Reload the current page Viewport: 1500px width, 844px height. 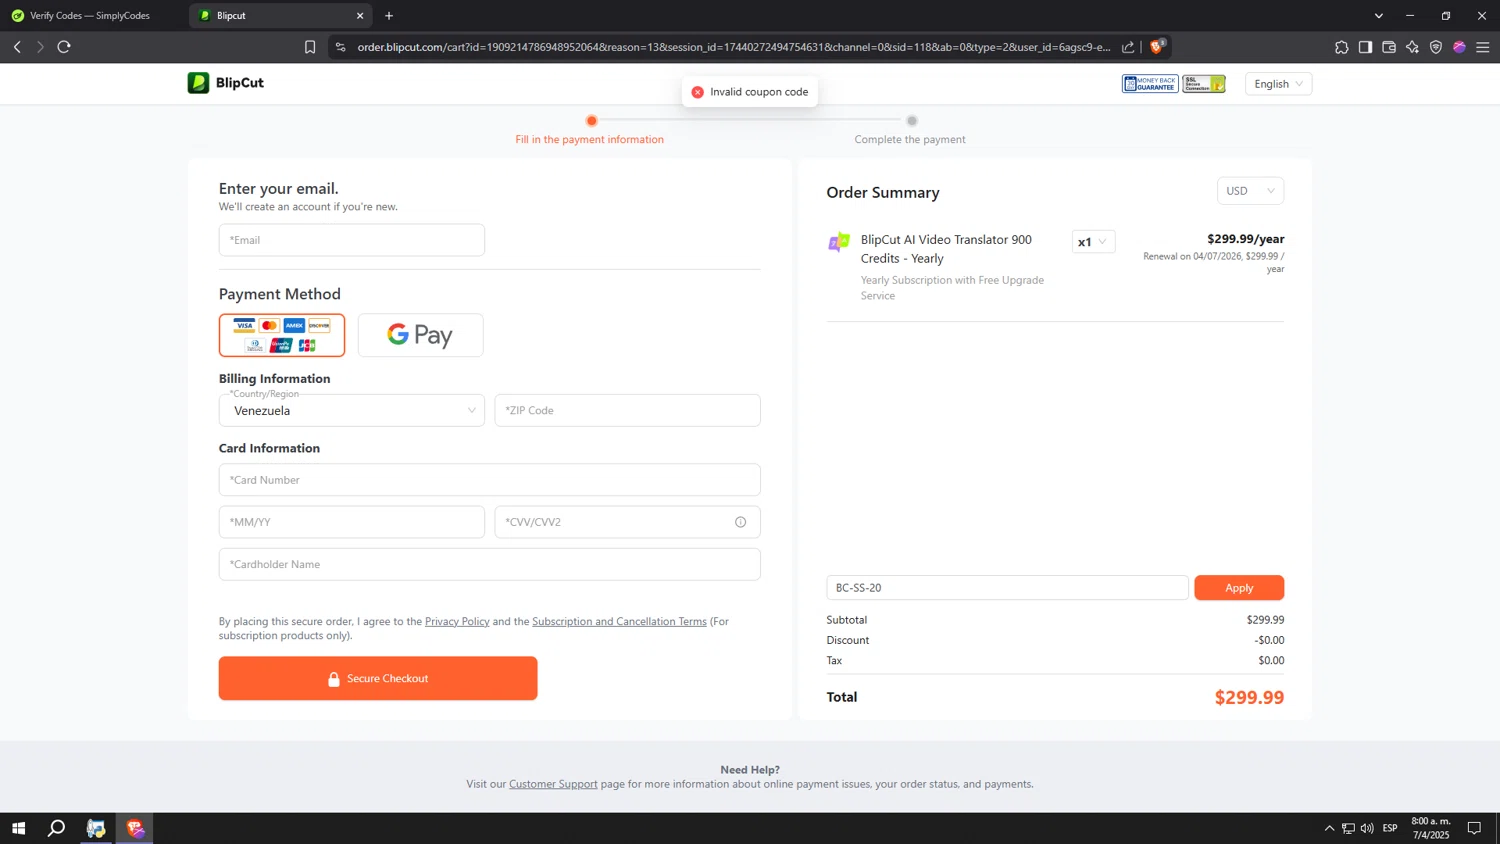(64, 47)
